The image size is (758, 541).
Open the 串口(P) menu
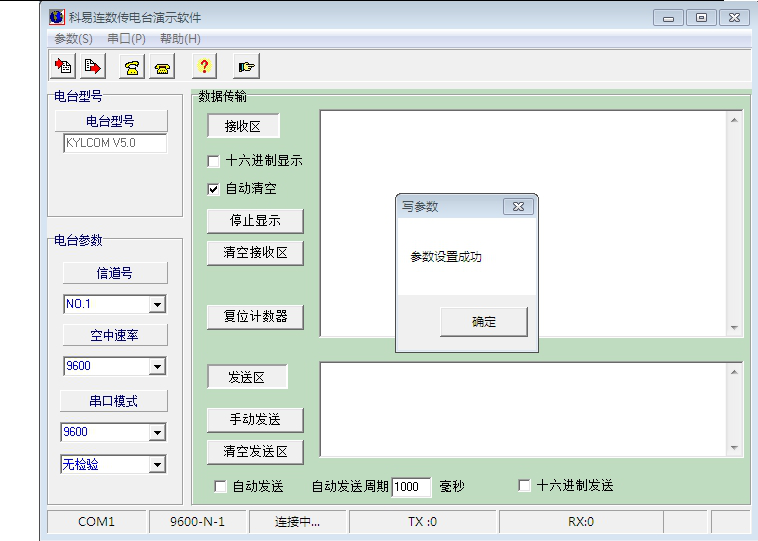click(126, 39)
